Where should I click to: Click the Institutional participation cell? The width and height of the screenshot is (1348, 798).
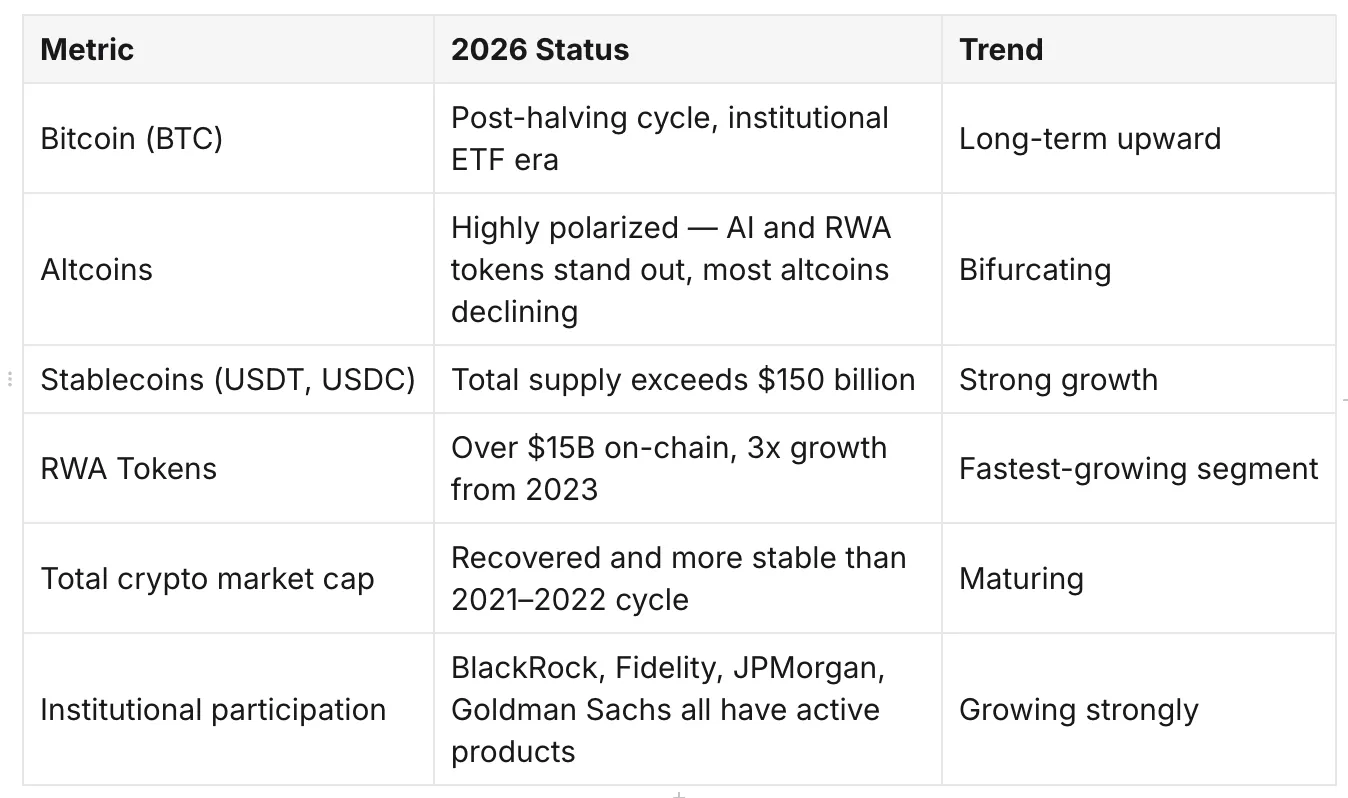[x=228, y=709]
